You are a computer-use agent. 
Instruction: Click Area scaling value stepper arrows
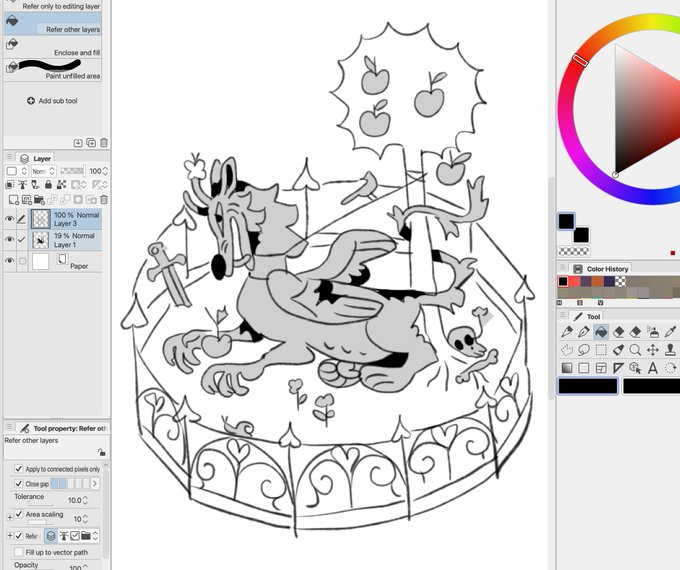point(85,519)
